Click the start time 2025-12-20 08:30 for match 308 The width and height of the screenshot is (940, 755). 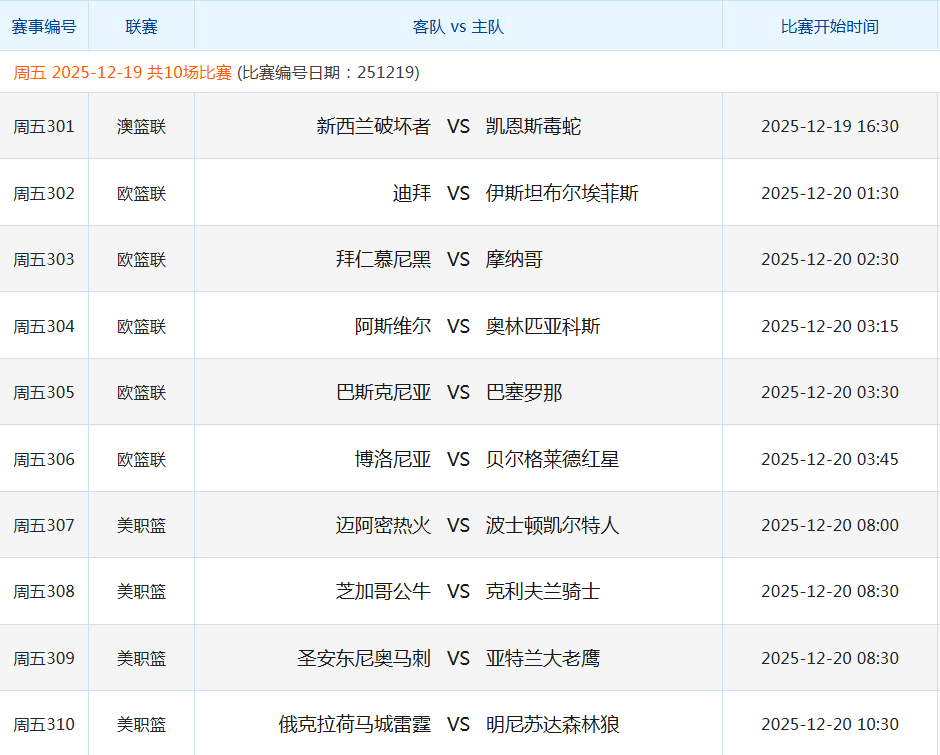coord(828,590)
